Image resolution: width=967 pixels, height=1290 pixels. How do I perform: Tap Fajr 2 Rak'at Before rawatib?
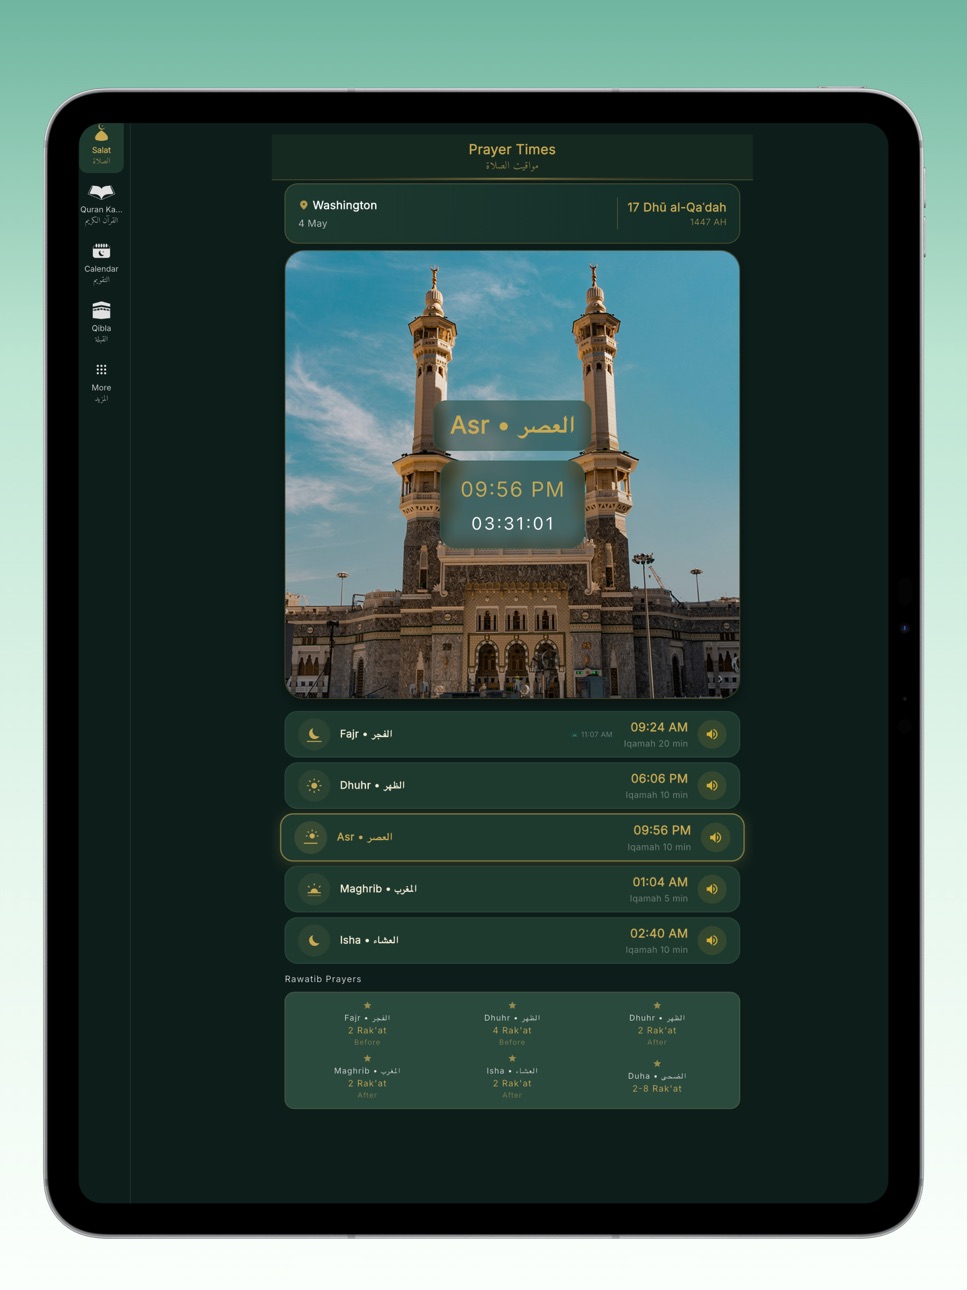367,1024
